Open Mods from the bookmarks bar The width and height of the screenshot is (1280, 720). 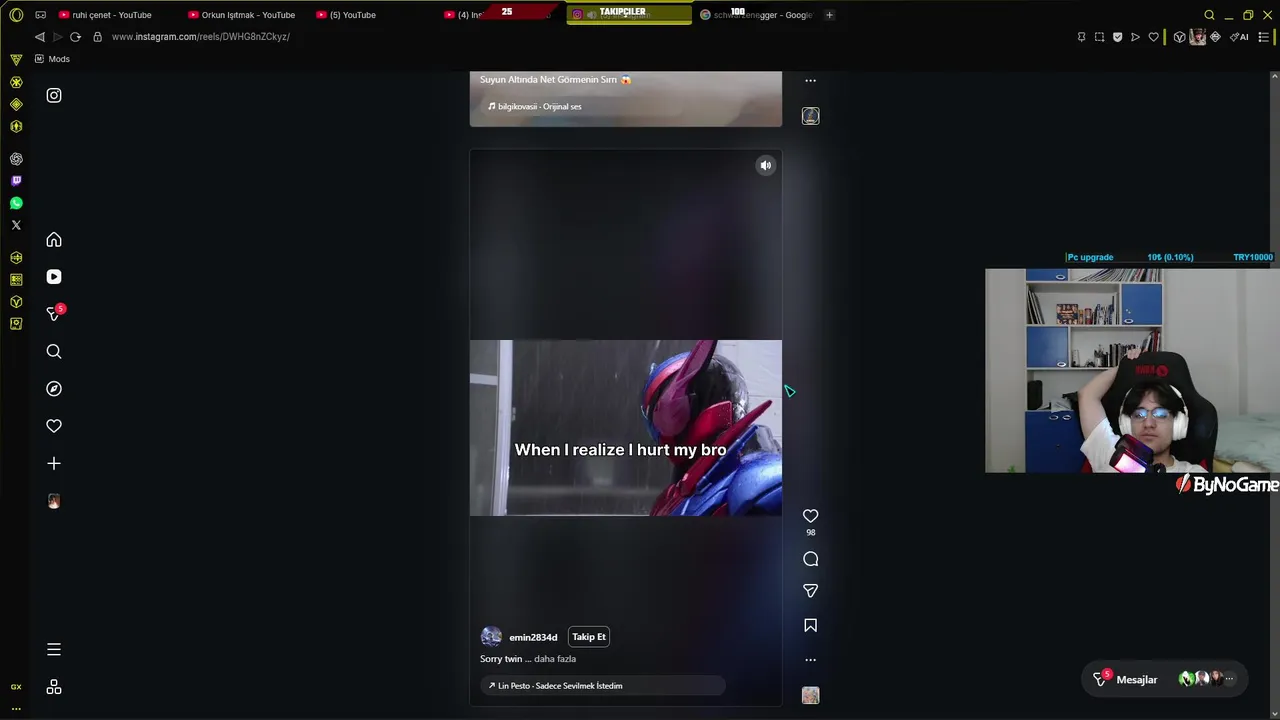pos(52,59)
